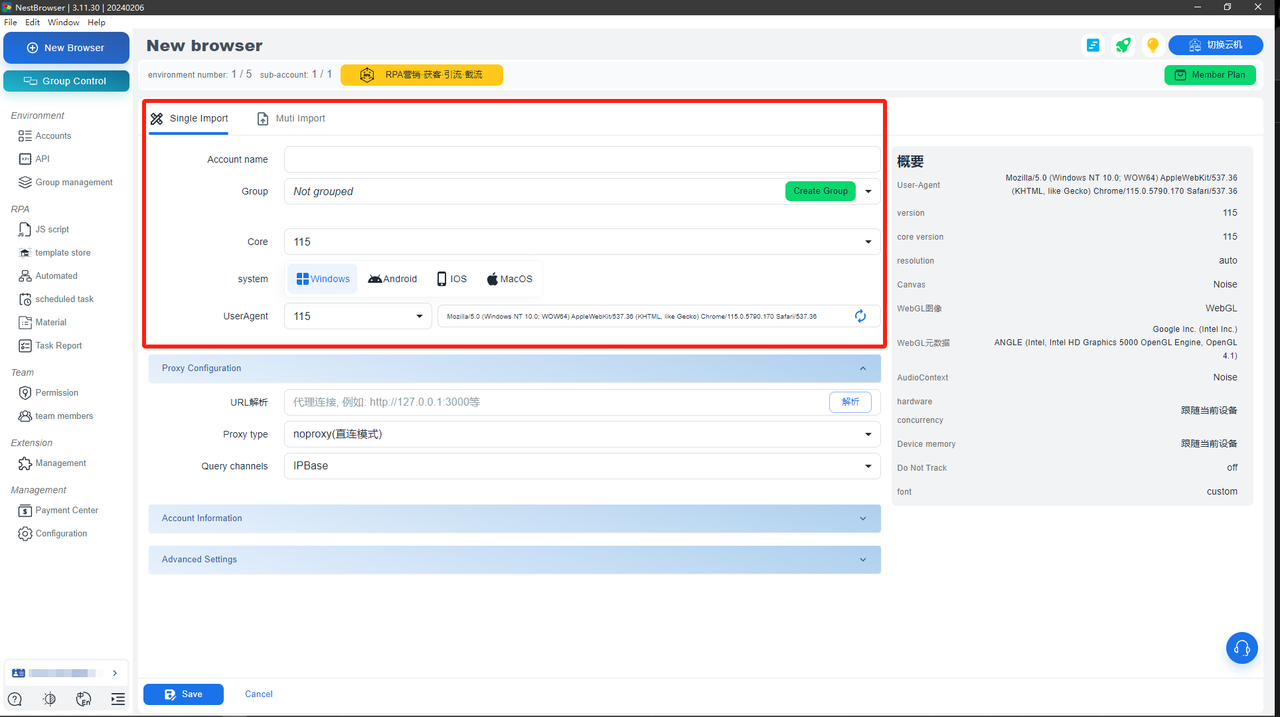Open the Window menu
This screenshot has height=717, width=1280.
tap(63, 22)
